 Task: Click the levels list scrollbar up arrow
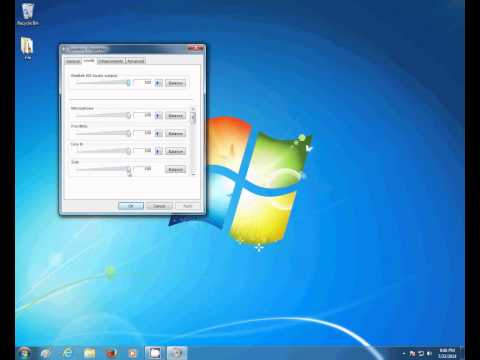coord(193,109)
